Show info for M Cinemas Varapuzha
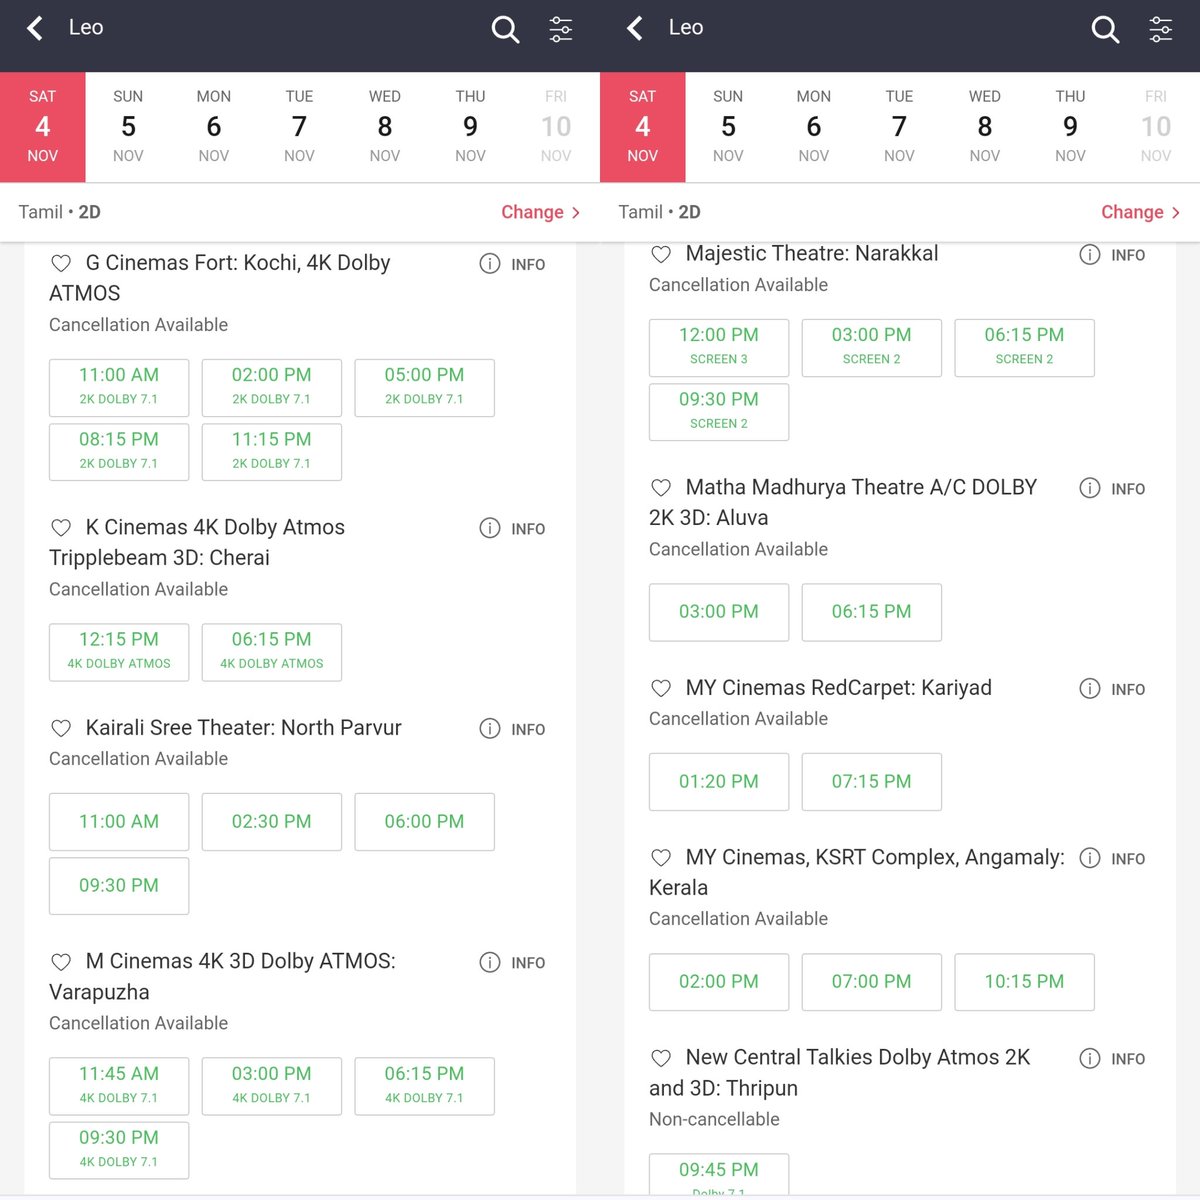The height and width of the screenshot is (1200, 1200). pyautogui.click(x=512, y=962)
